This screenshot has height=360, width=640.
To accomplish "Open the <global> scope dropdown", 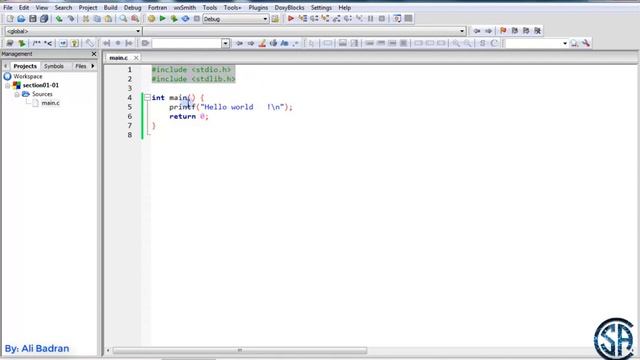I will [73, 31].
